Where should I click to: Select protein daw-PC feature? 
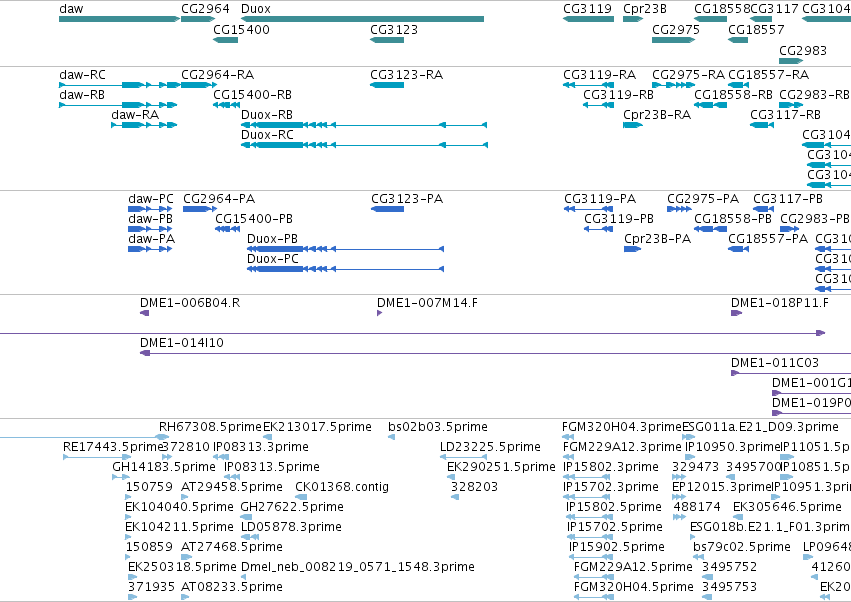click(x=150, y=208)
